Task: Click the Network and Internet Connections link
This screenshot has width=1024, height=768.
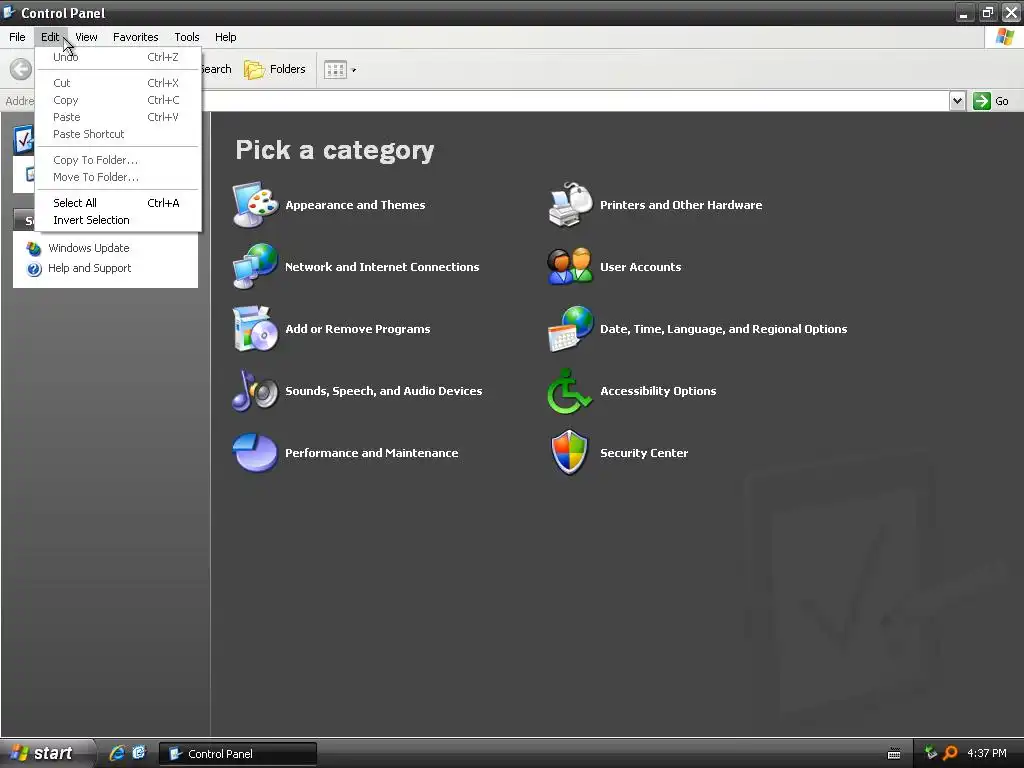Action: (x=382, y=267)
